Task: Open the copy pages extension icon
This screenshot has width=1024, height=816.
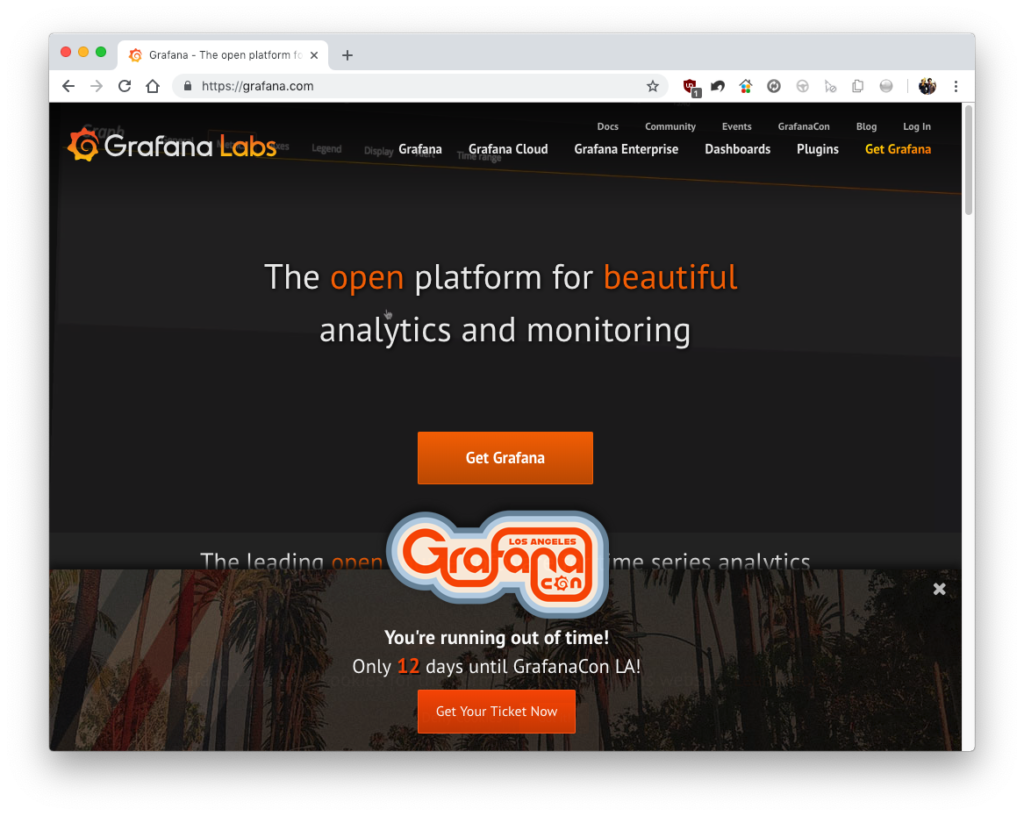Action: point(858,86)
